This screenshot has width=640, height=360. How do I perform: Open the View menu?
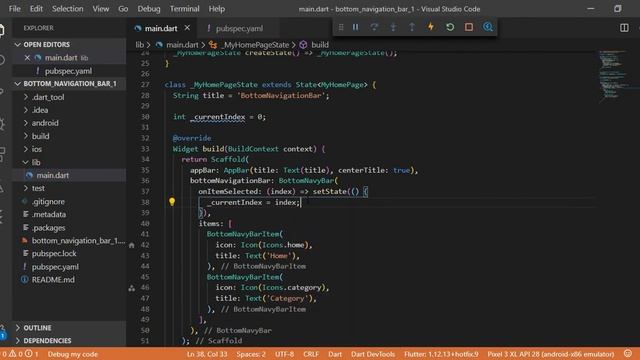(100, 9)
